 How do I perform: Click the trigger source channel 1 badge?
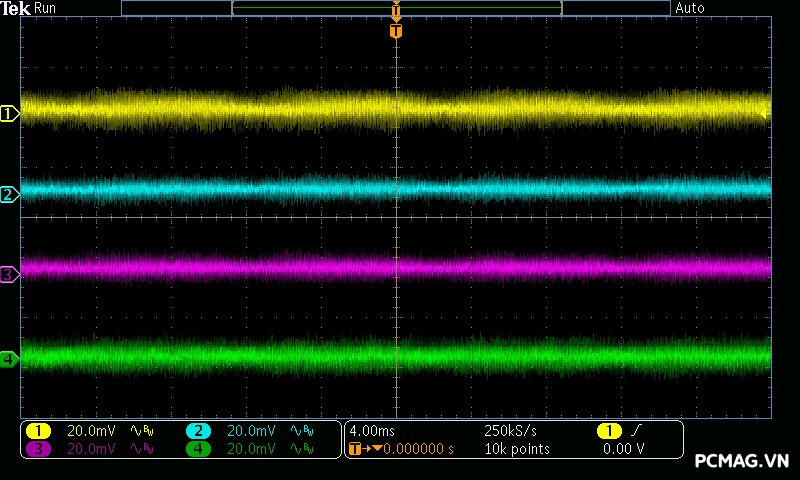(x=609, y=431)
